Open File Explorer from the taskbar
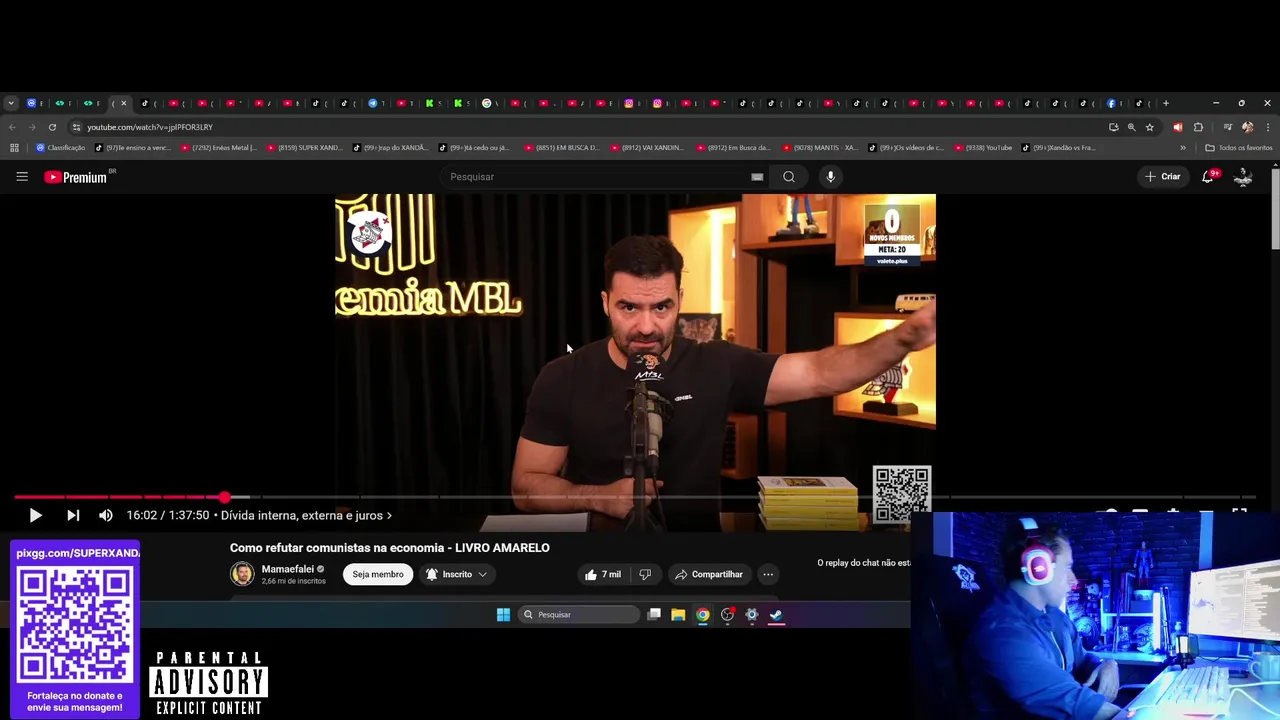The width and height of the screenshot is (1280, 720). click(678, 615)
